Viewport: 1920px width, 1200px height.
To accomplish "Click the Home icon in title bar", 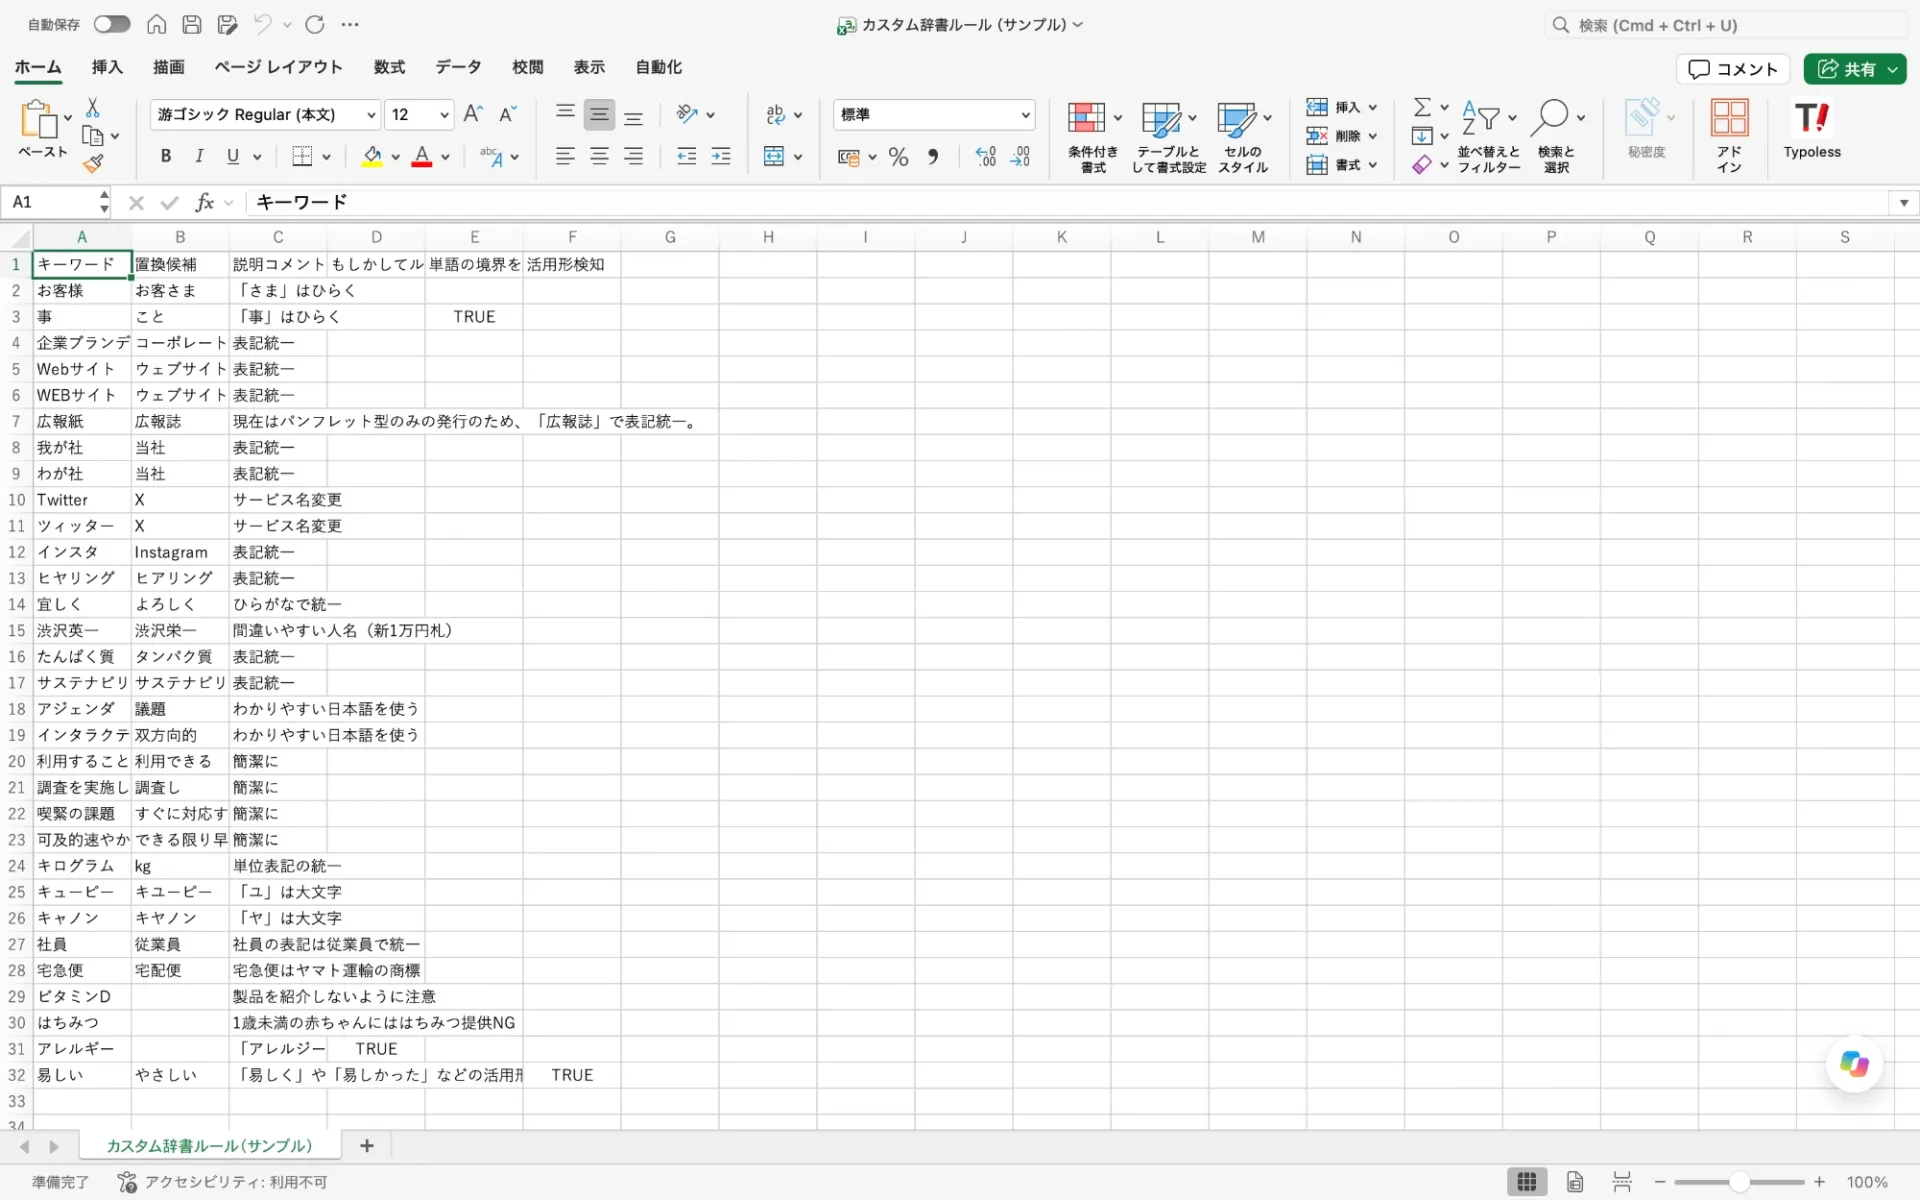I will coord(157,24).
